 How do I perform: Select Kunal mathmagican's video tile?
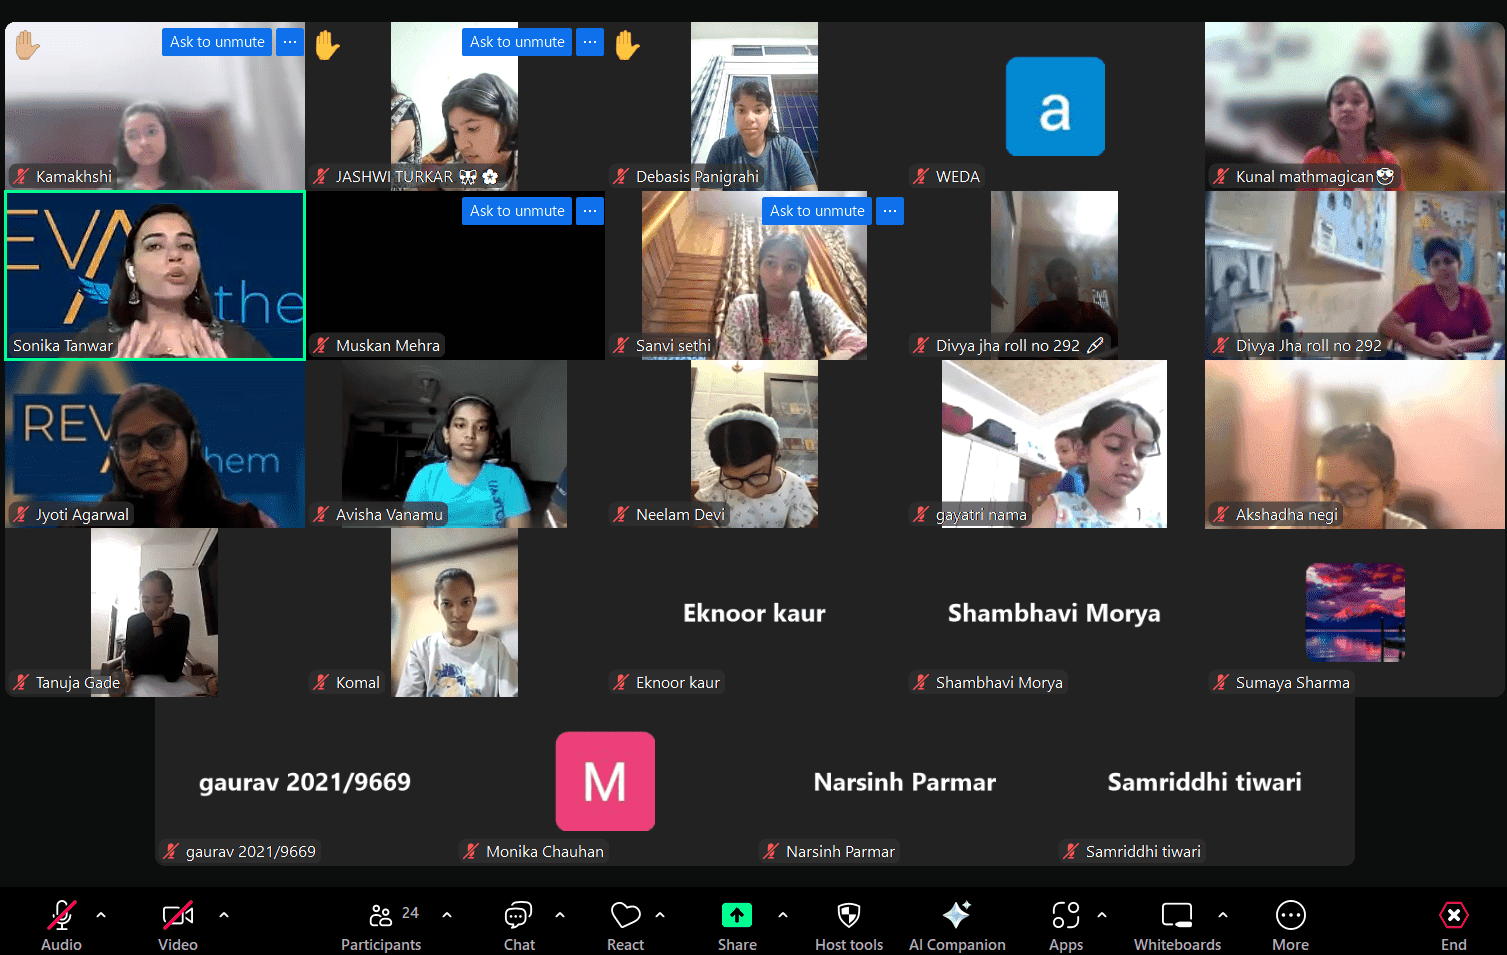(x=1355, y=106)
